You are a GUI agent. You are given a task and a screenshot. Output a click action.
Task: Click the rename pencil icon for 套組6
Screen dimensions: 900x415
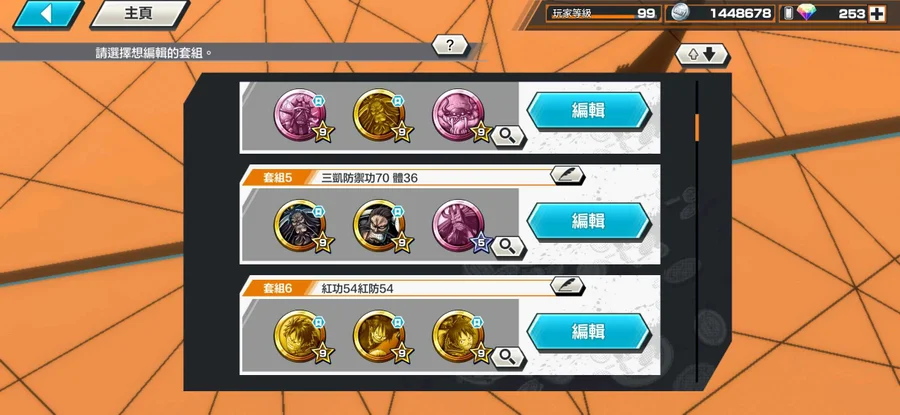pos(567,285)
